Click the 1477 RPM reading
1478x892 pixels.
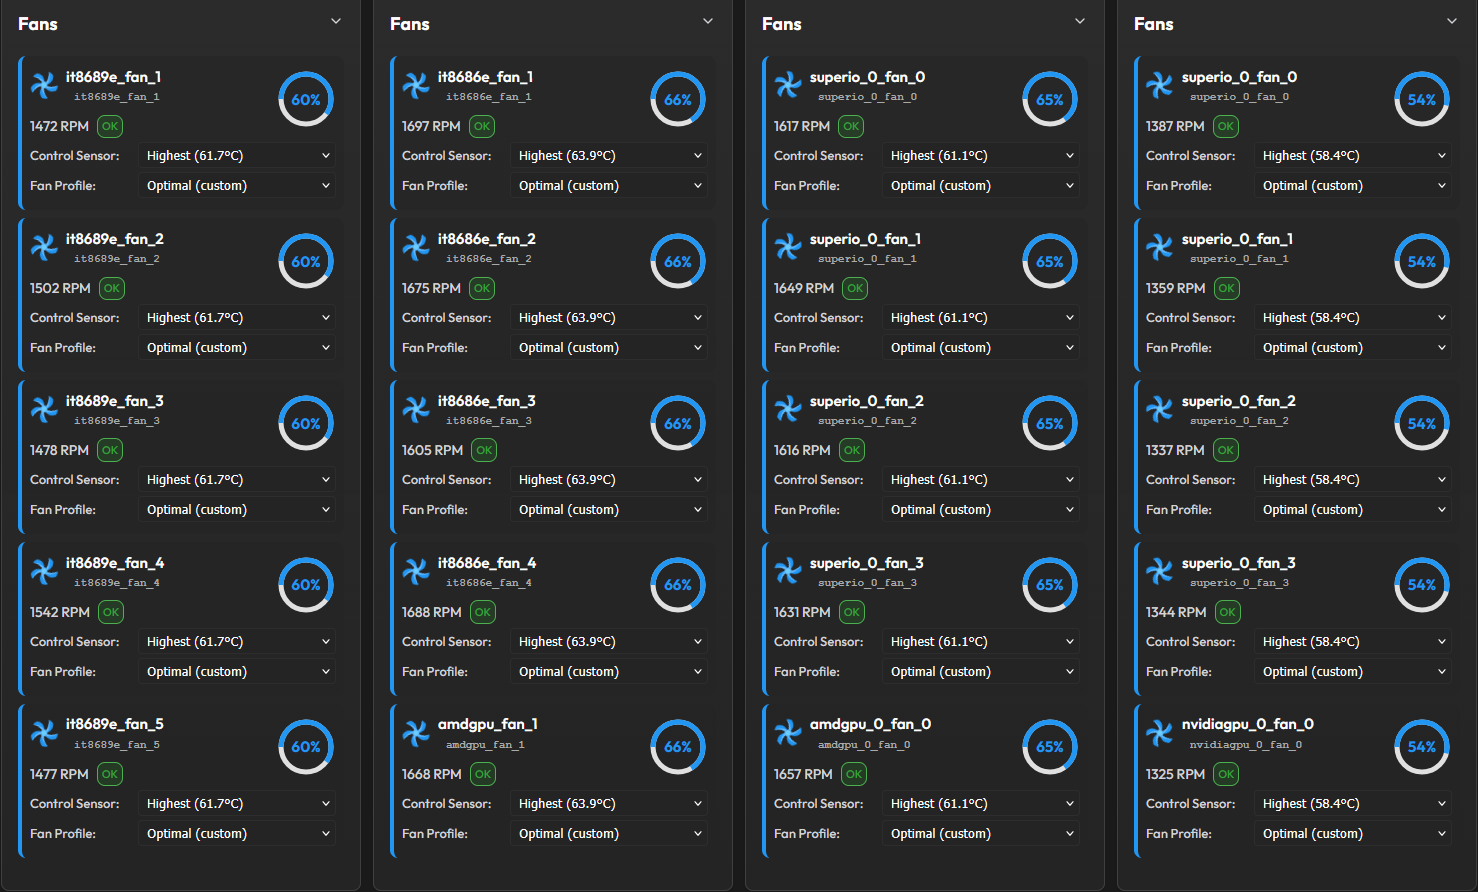(59, 774)
